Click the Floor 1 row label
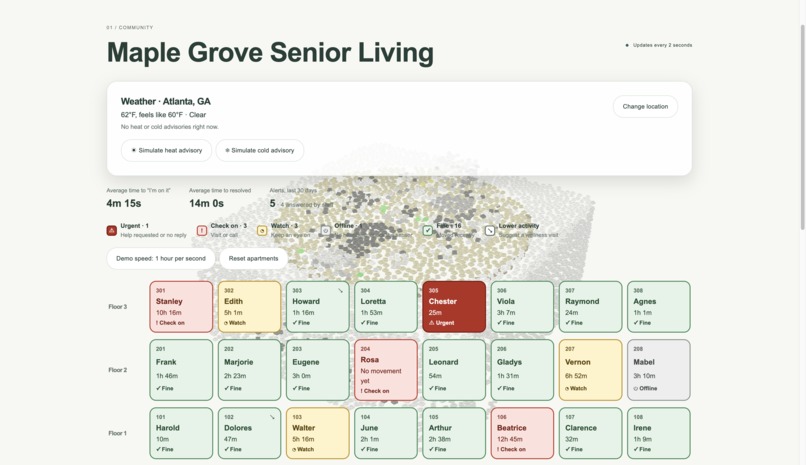This screenshot has height=465, width=806. click(117, 433)
